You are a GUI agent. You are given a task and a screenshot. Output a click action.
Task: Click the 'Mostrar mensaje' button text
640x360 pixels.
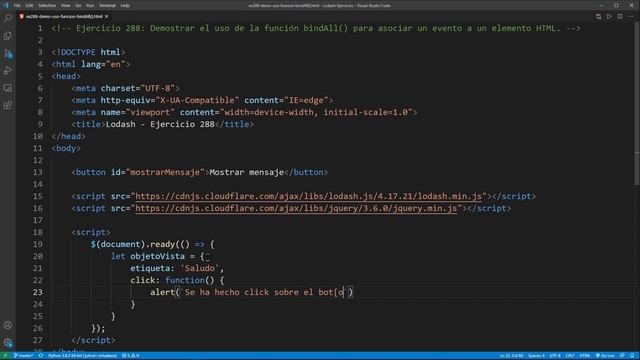tap(246, 172)
